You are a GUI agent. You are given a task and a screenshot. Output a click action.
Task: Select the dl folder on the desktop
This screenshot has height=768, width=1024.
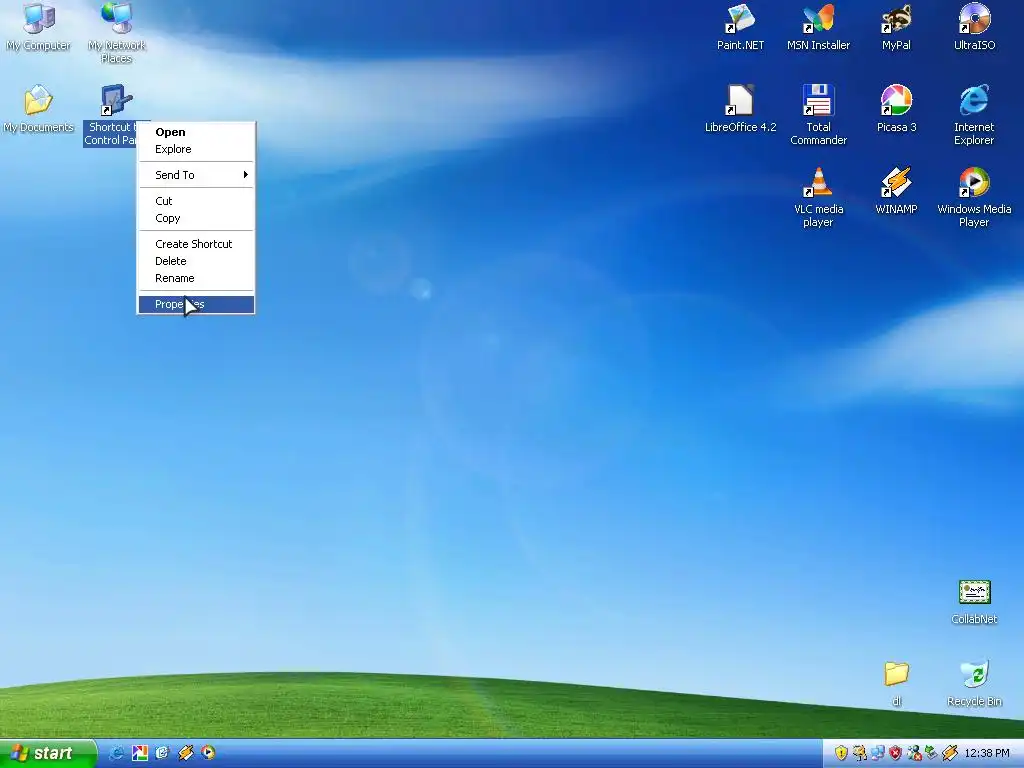pos(897,683)
